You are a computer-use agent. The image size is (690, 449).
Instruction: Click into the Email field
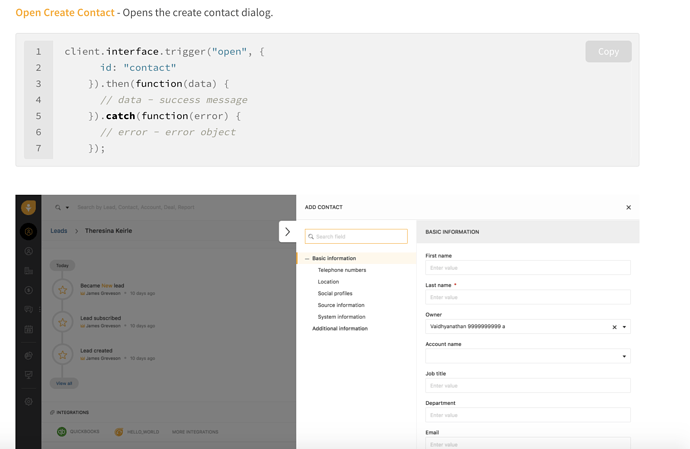pyautogui.click(x=528, y=443)
